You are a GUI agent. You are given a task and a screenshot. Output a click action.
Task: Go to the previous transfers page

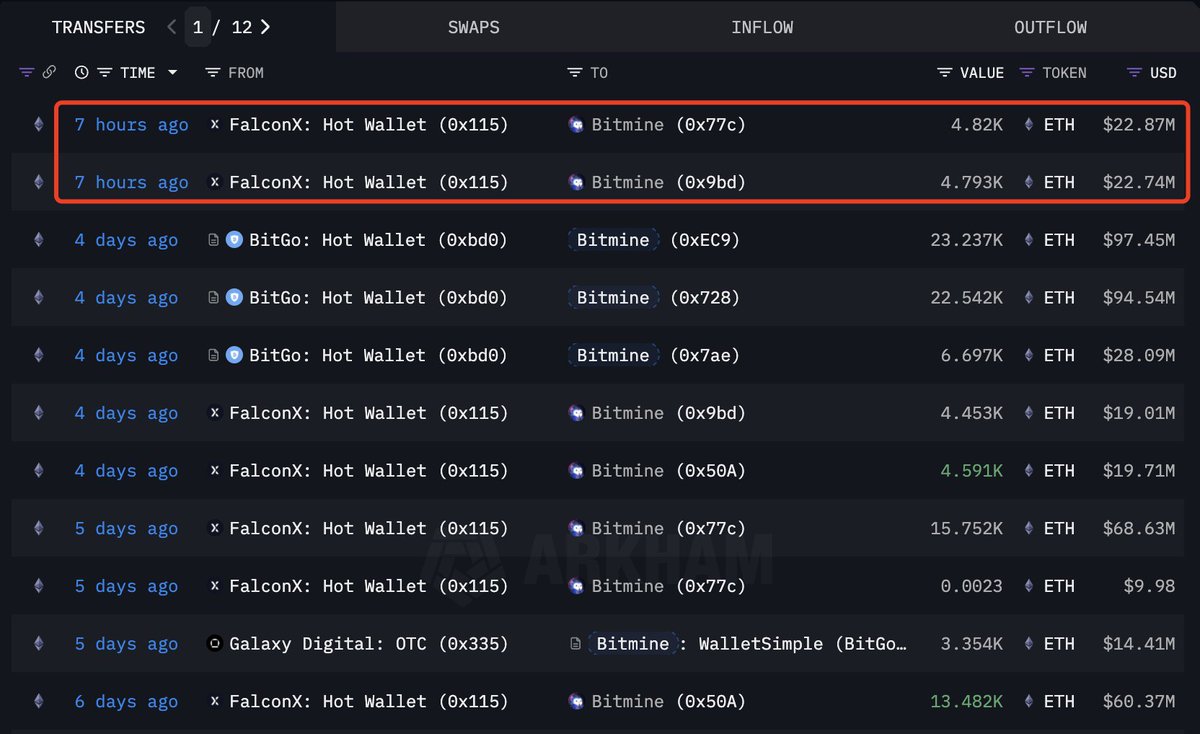171,27
